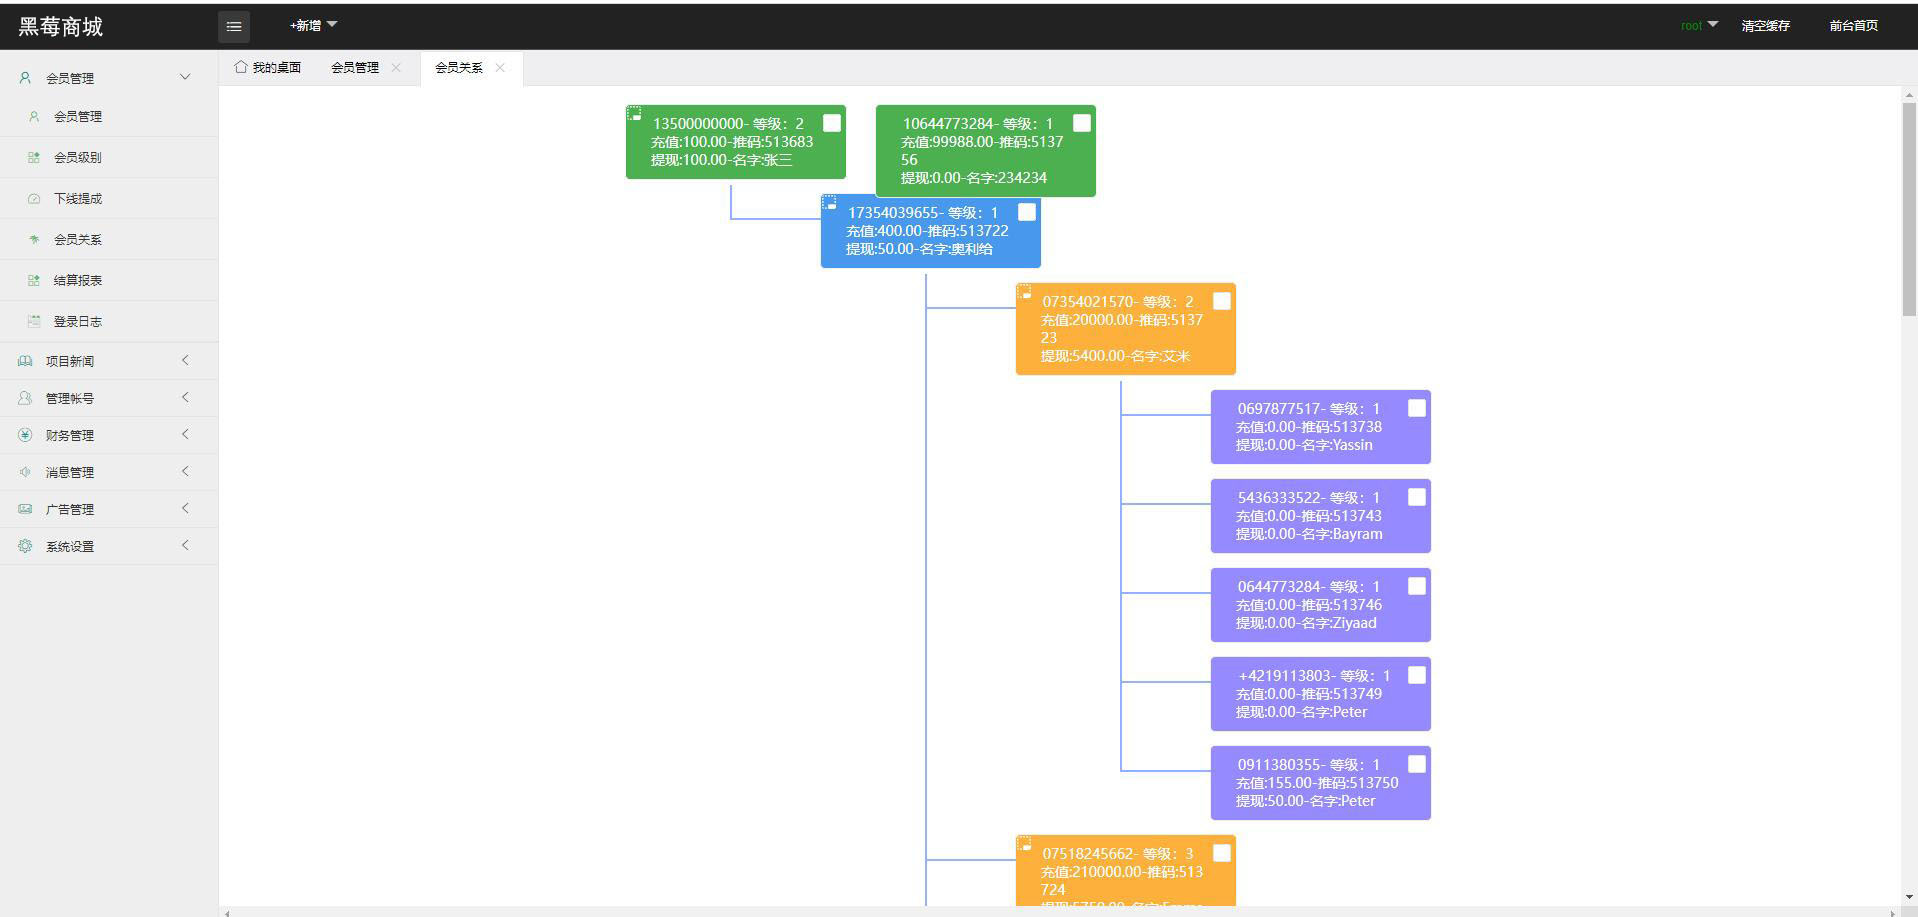Image resolution: width=1918 pixels, height=917 pixels.
Task: Close the 会员管理 tab
Action: 396,68
